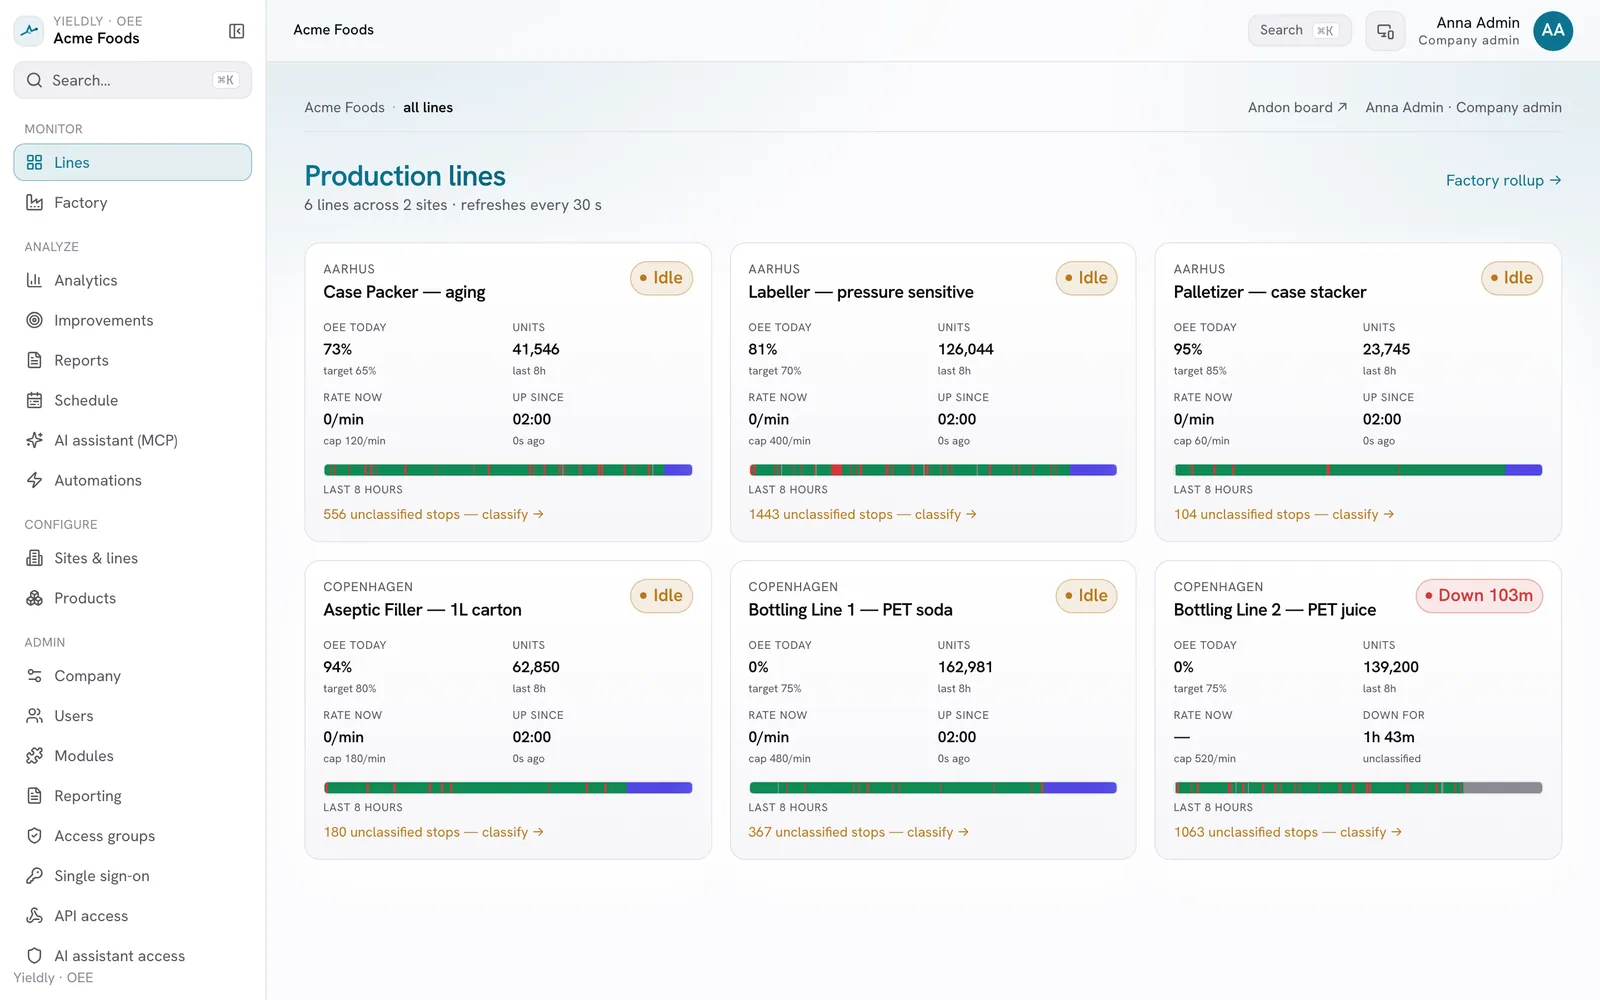Click the Access groups shield icon
Screen dimensions: 1600x1000
(x=34, y=836)
